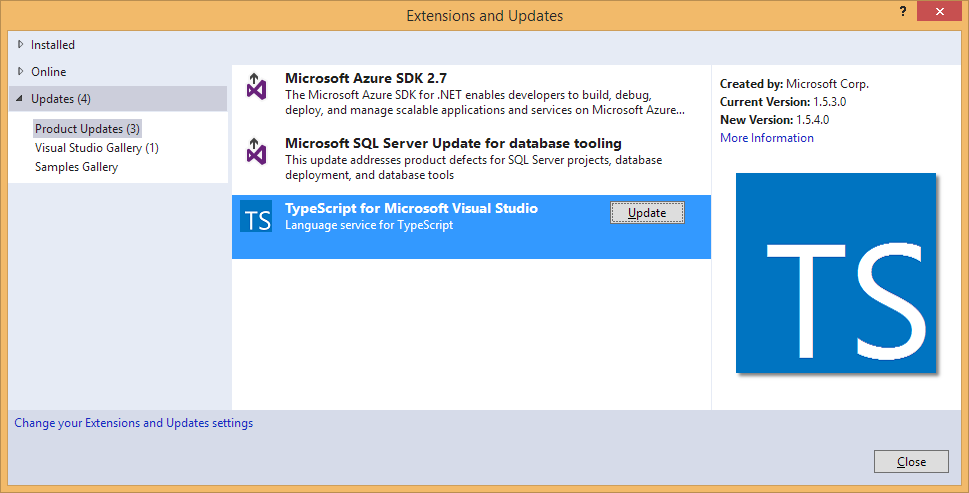The width and height of the screenshot is (969, 493).
Task: Click the Close button at the bottom
Action: click(910, 461)
